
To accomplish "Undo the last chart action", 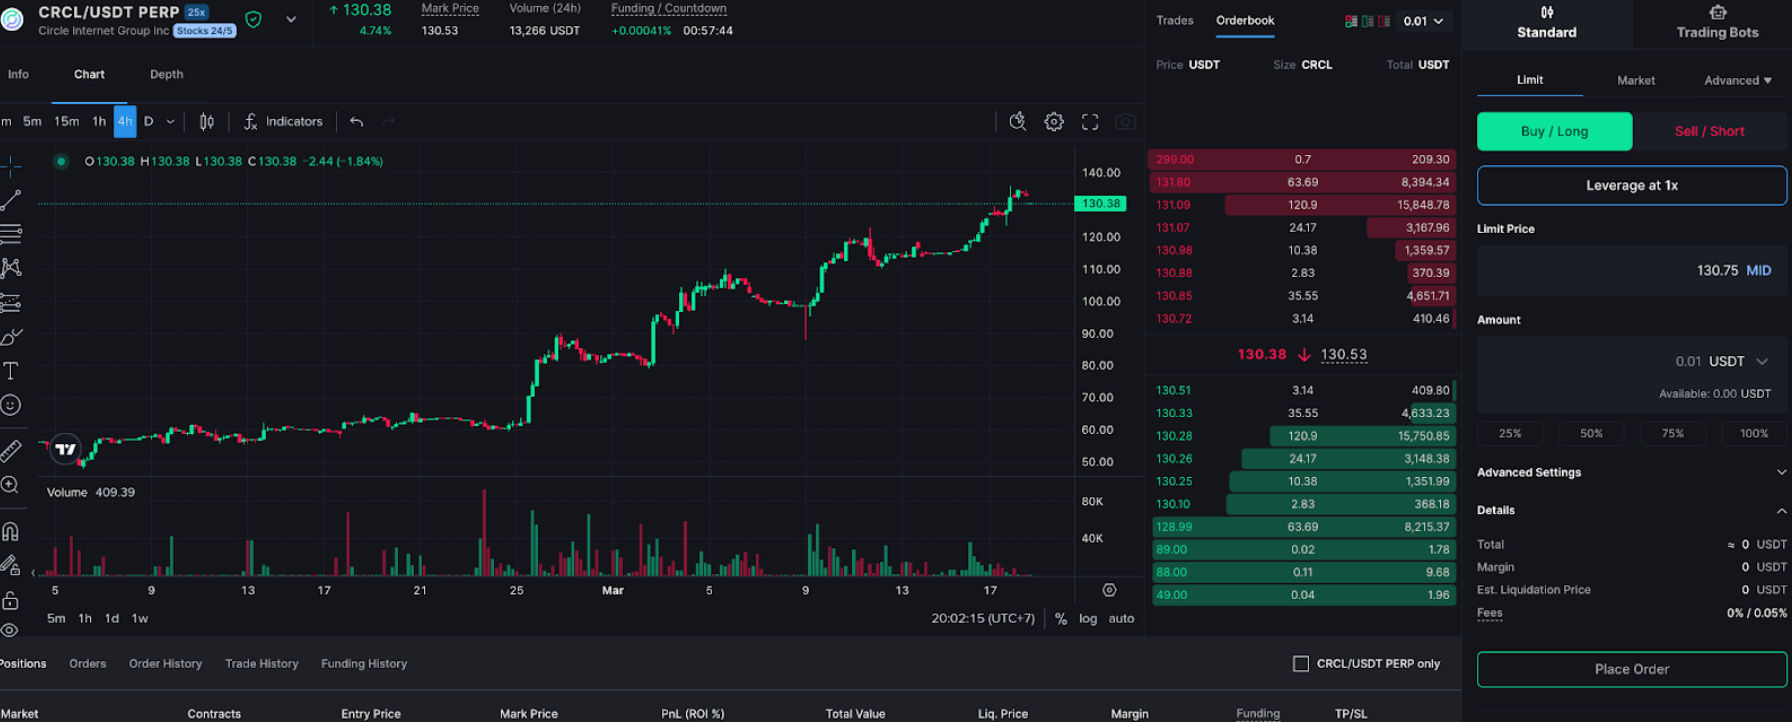I will point(356,121).
